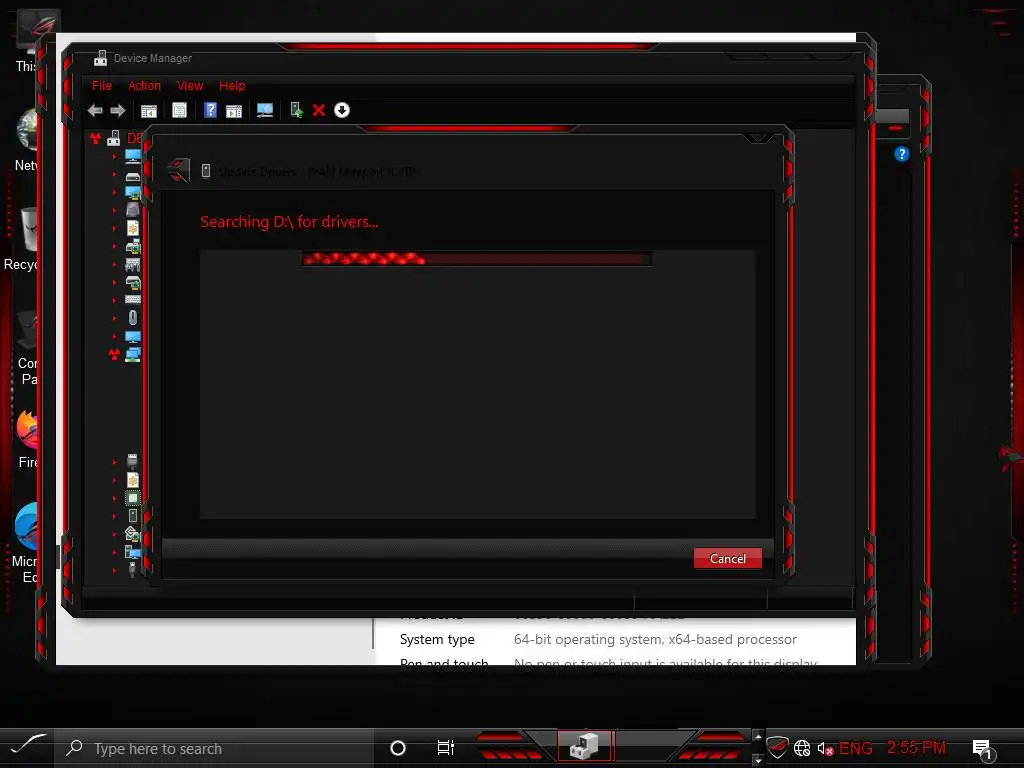1024x768 pixels.
Task: Open the notification Action Center icon
Action: 982,749
